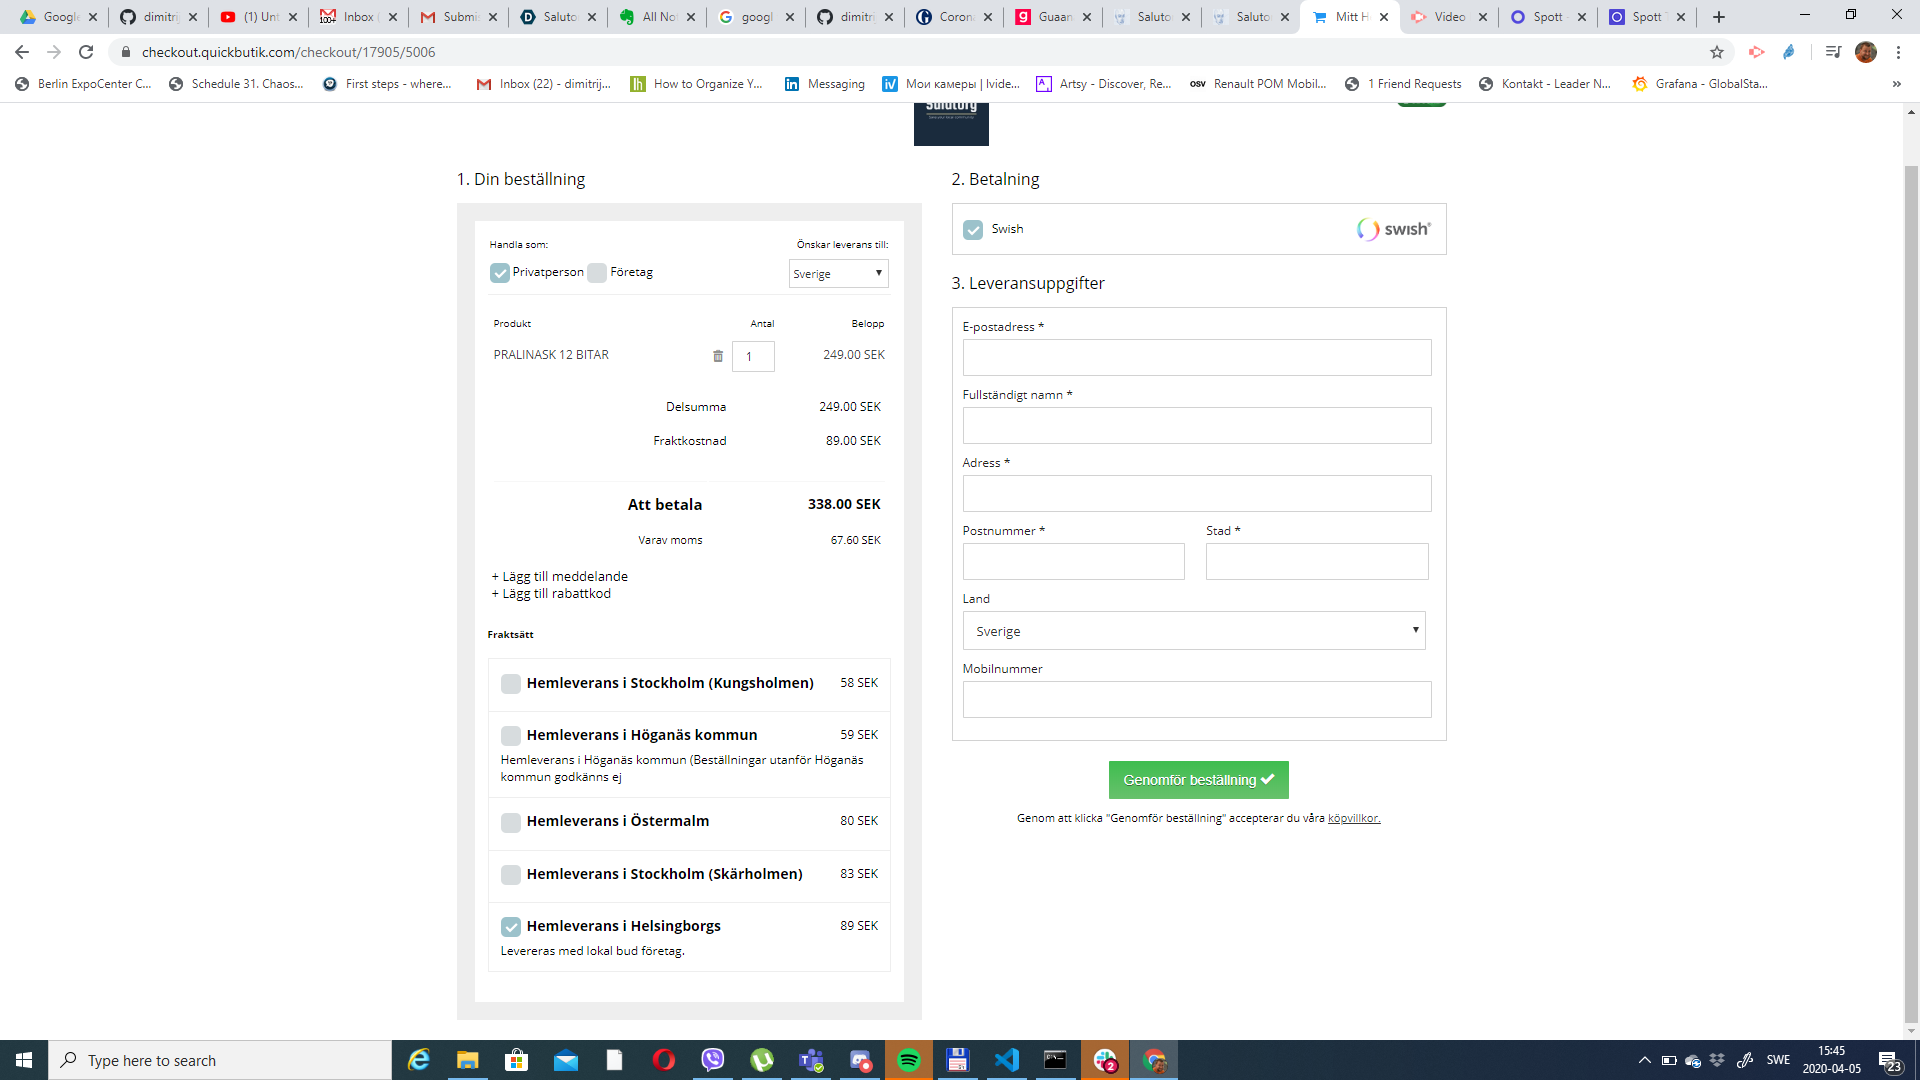This screenshot has width=1920, height=1080.
Task: Click the Fullständigt namn field
Action: (1197, 426)
